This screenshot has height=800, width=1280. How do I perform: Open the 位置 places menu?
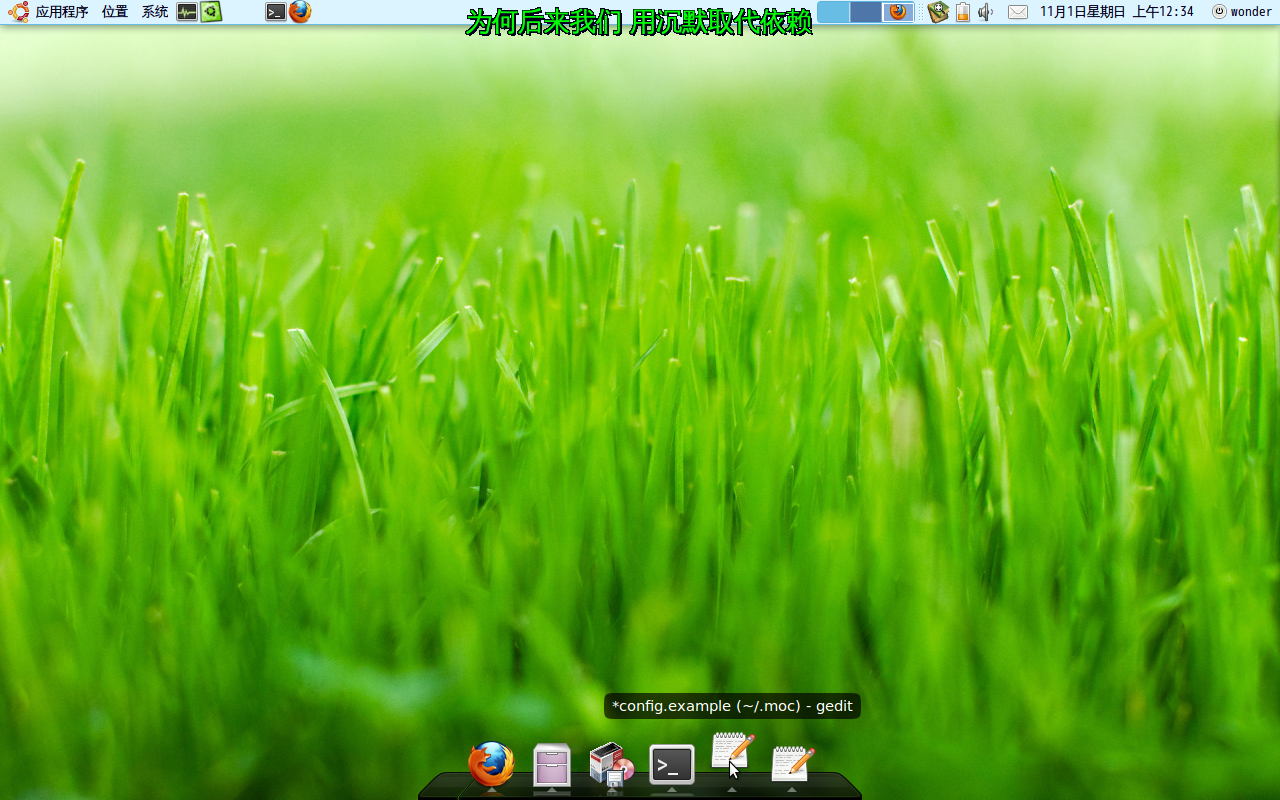point(115,12)
